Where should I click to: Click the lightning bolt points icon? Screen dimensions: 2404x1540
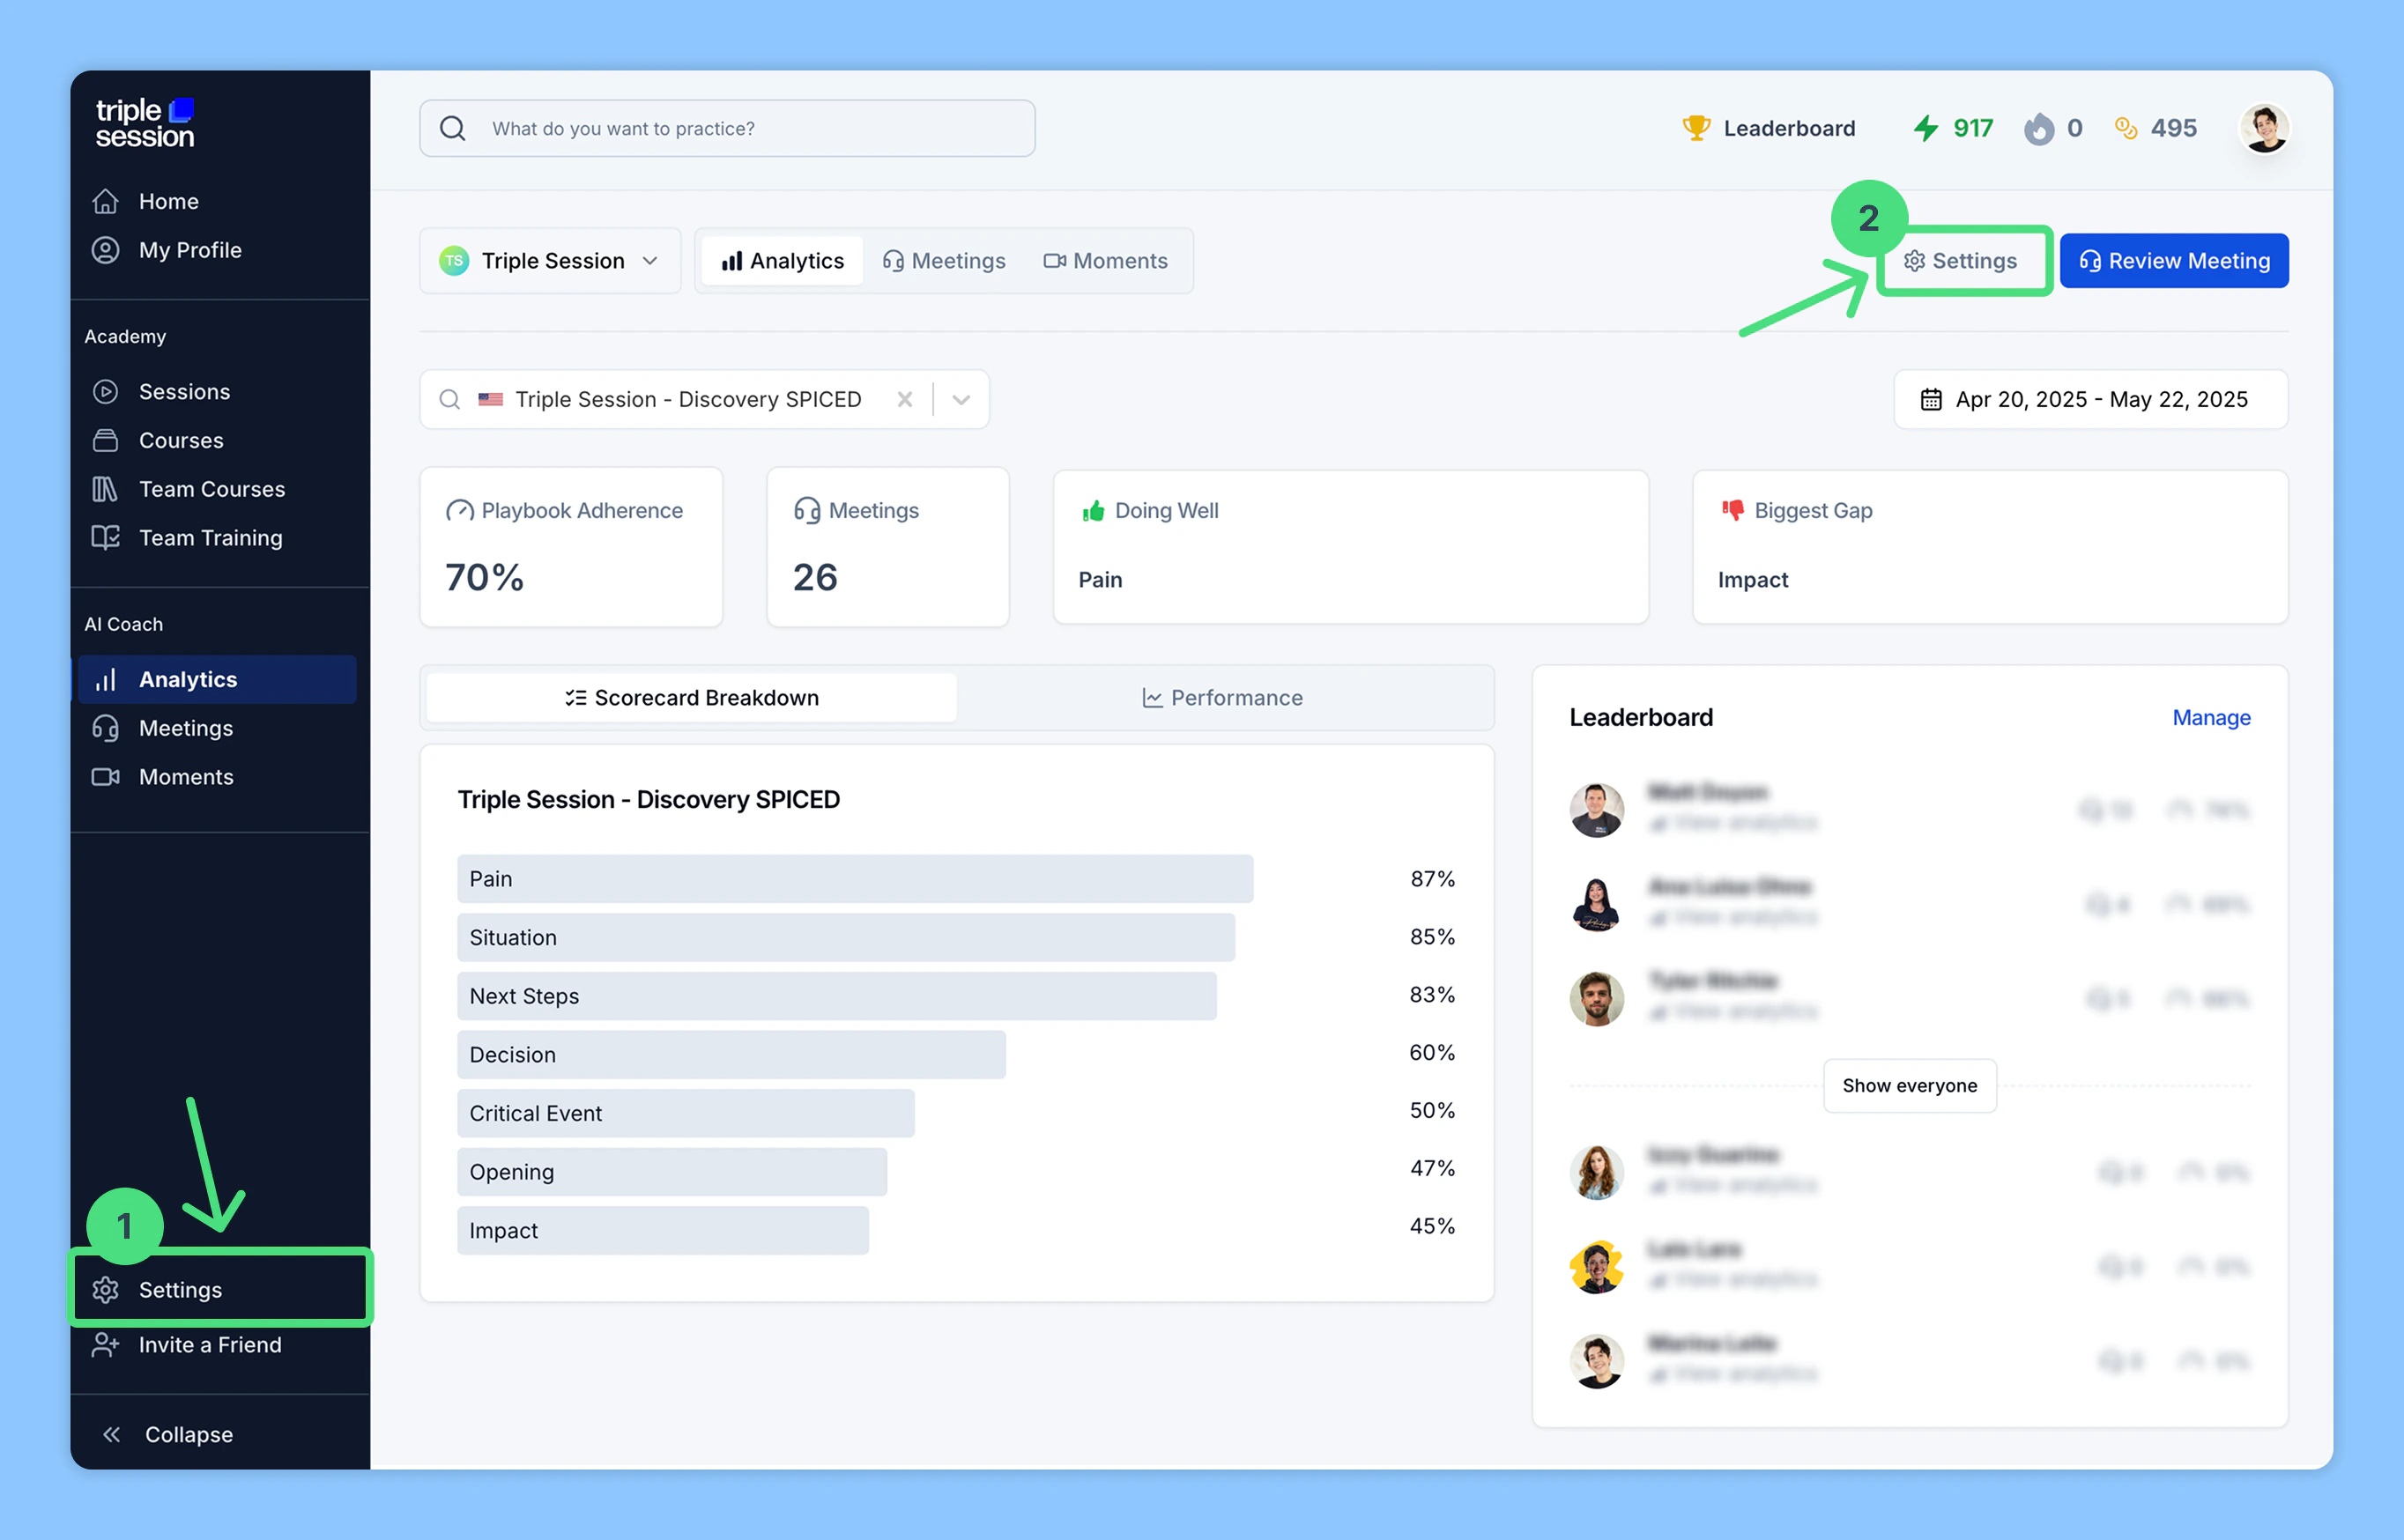(x=1925, y=128)
